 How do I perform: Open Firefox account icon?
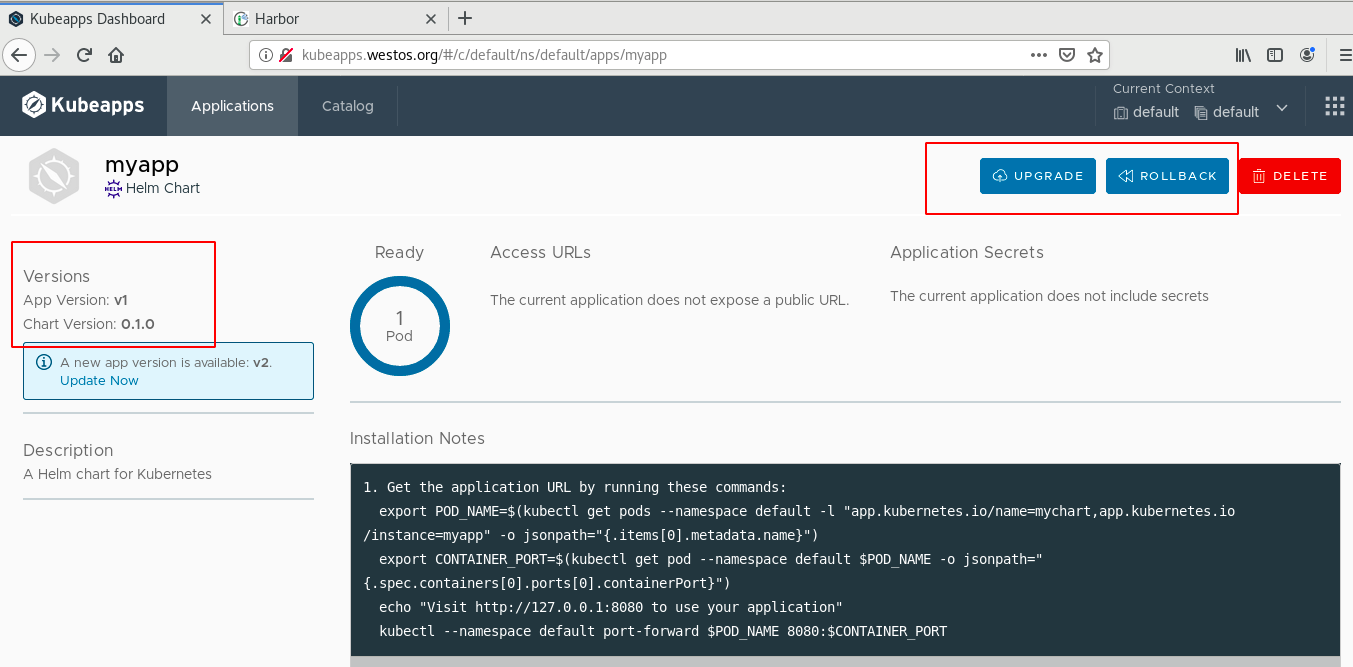click(x=1307, y=55)
